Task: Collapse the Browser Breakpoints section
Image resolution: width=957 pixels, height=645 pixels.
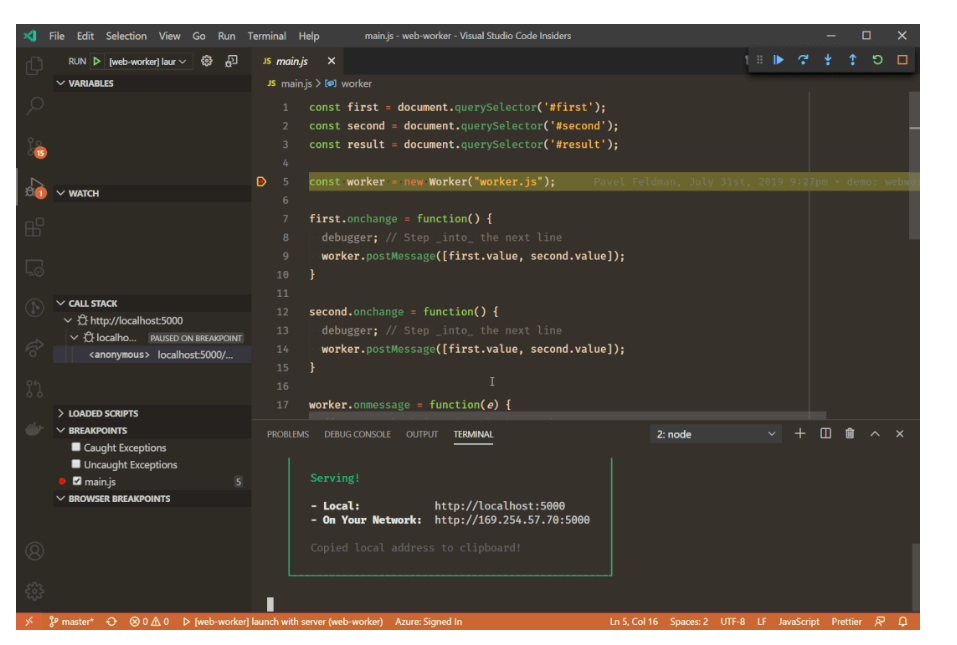Action: coord(153,499)
